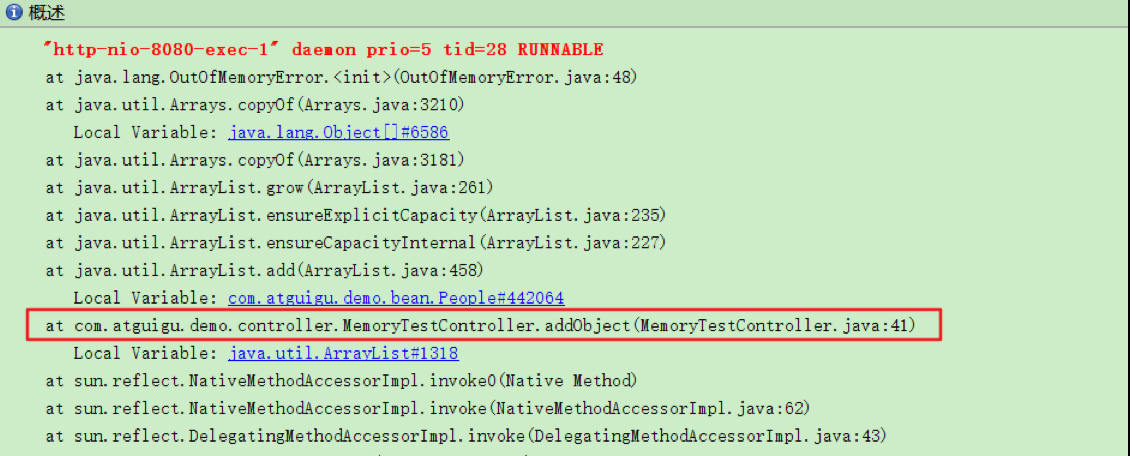
Task: Click 'Local Variable:' label before People#442064
Action: (147, 298)
